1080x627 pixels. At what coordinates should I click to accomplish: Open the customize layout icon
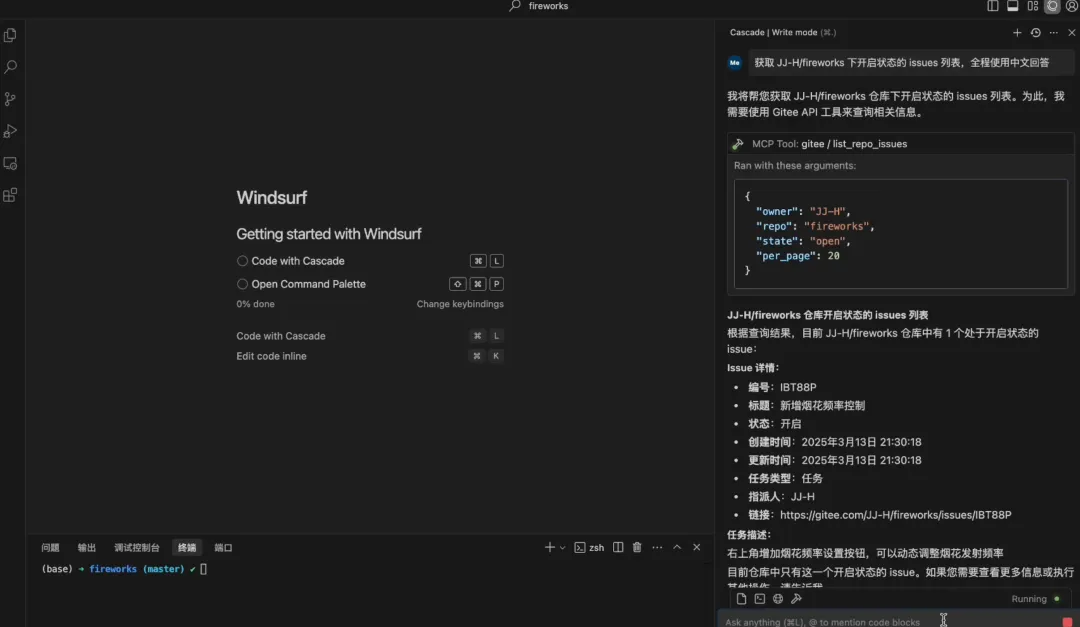[x=1032, y=6]
